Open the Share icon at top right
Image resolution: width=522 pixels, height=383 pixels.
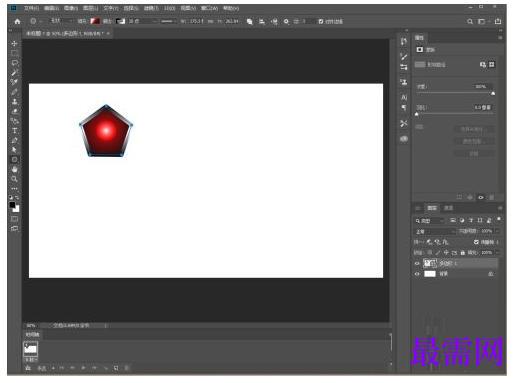point(498,22)
